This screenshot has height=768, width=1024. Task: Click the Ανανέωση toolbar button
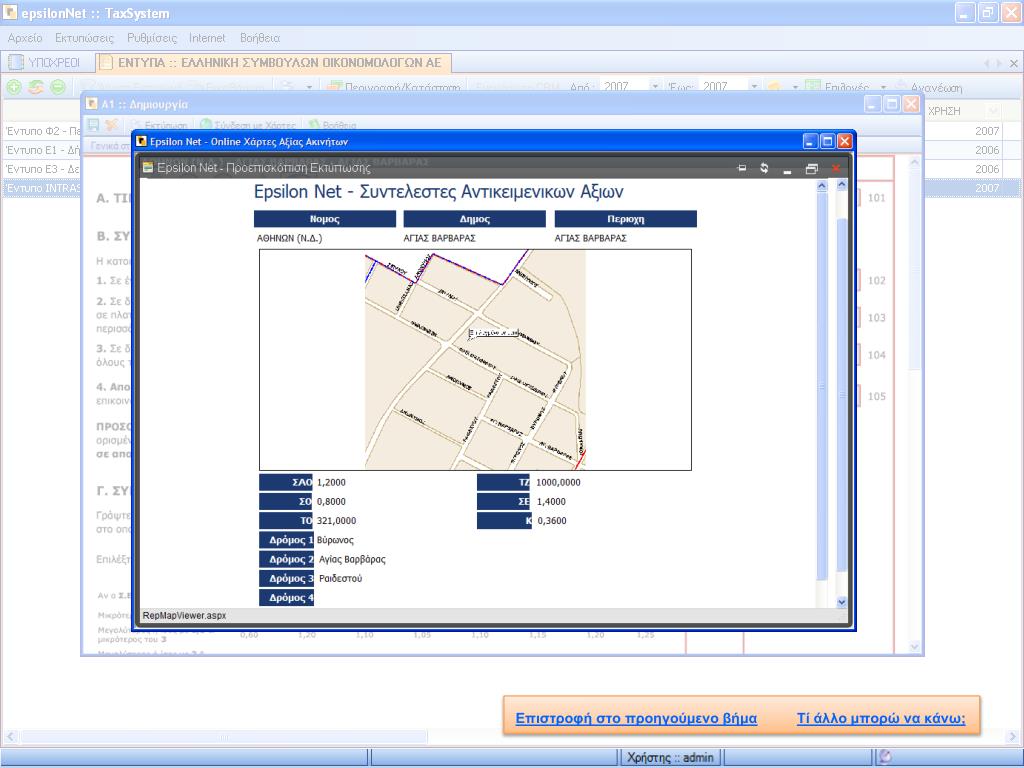pos(928,87)
